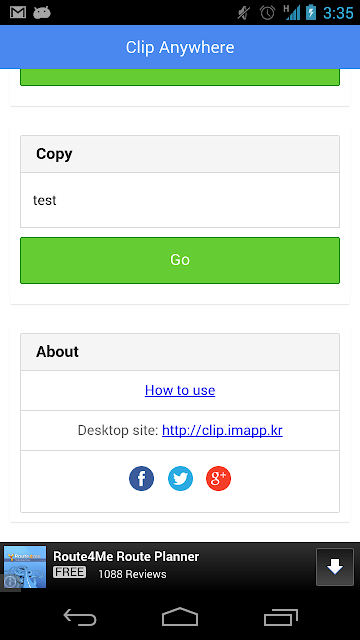Share via the Google Plus icon

[x=218, y=478]
